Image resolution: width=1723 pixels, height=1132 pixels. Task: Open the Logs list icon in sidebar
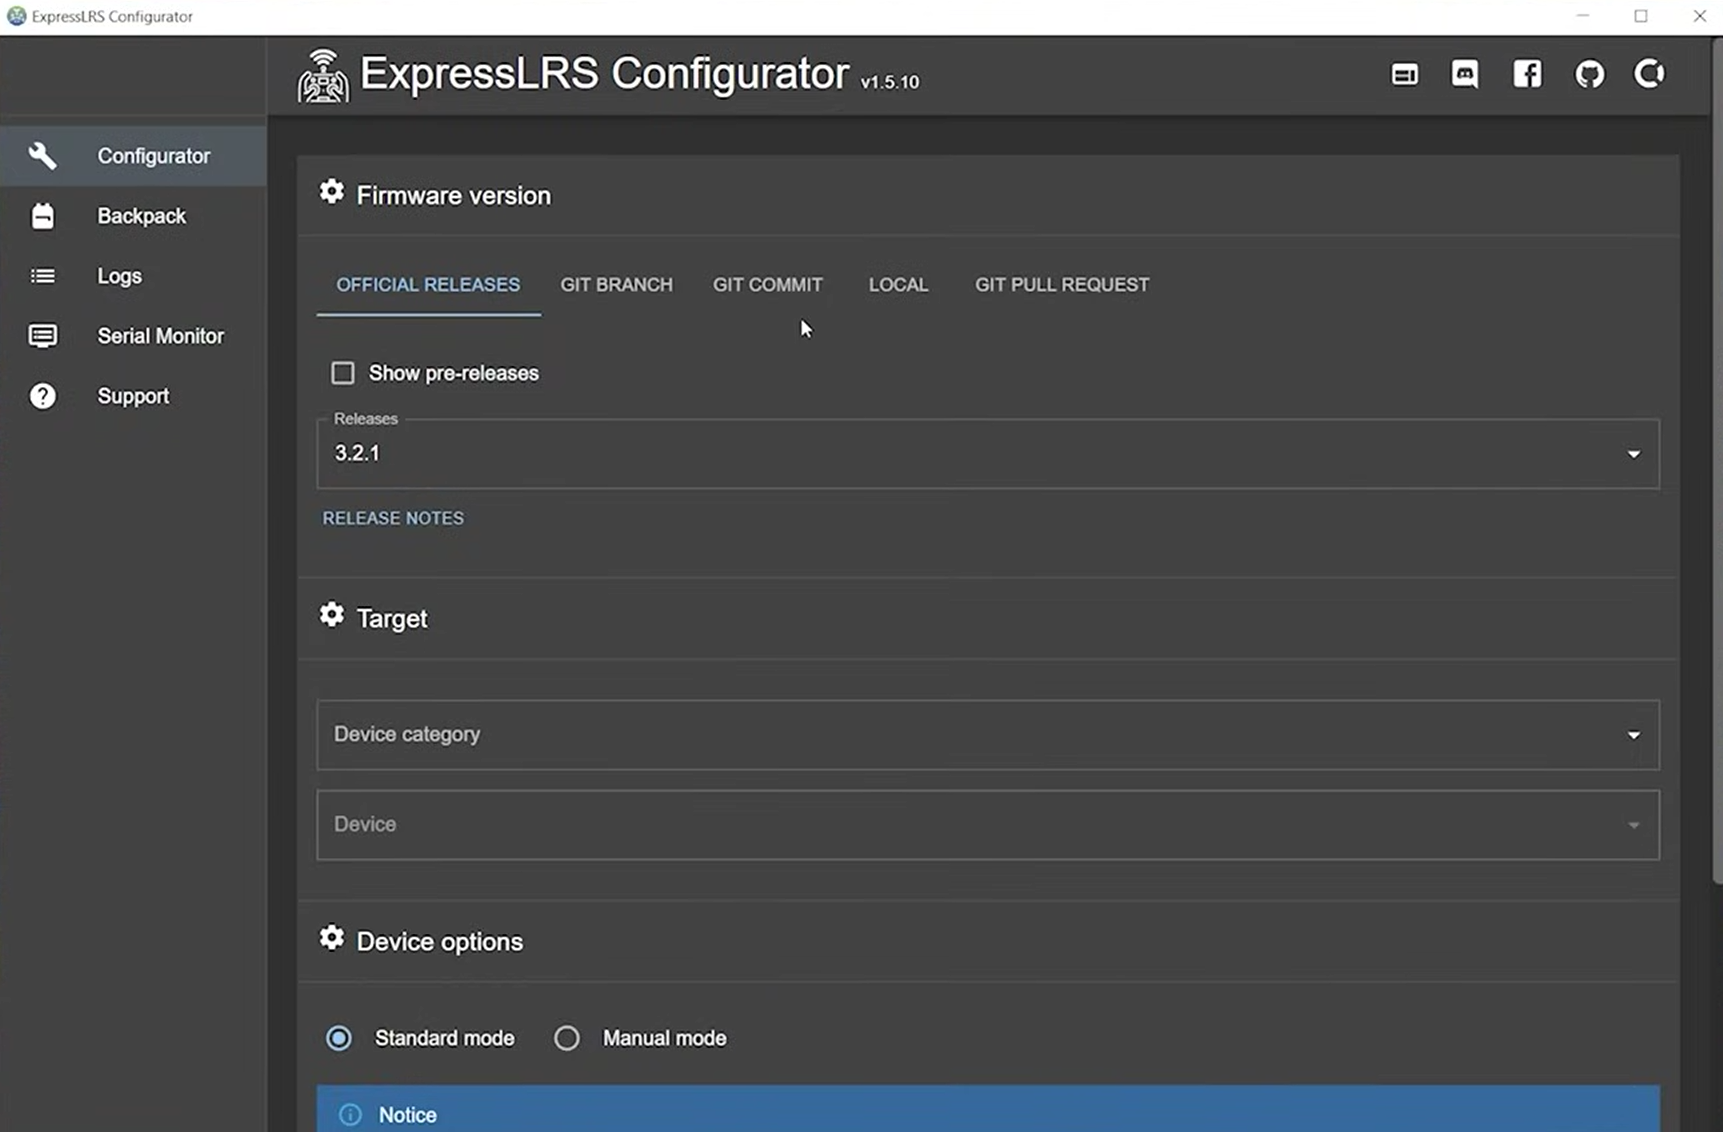43,276
